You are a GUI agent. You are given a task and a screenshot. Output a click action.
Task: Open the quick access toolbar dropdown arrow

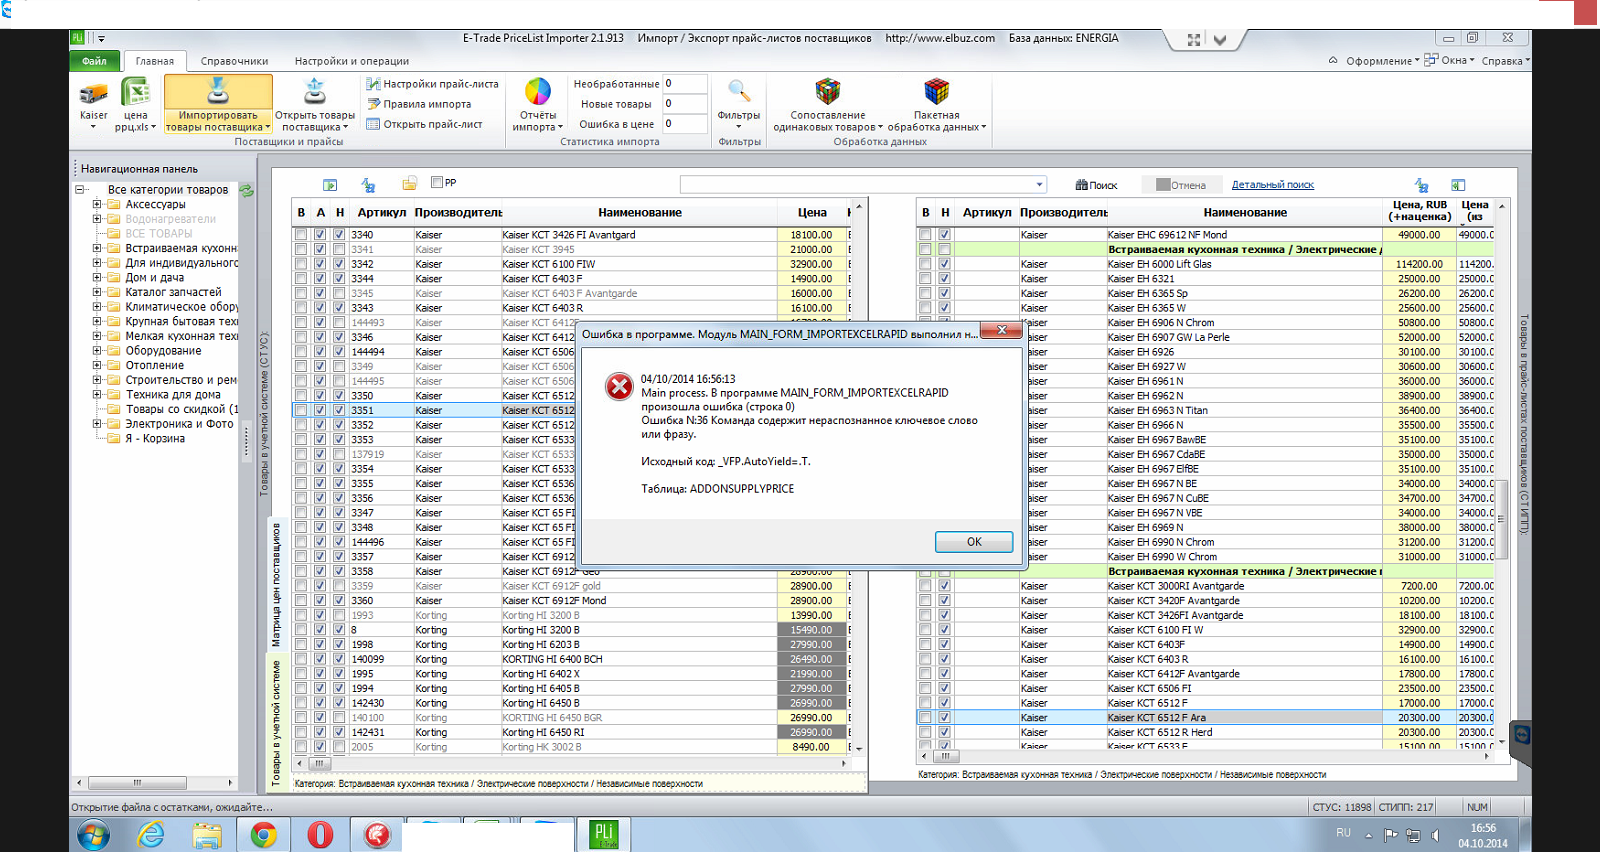pos(101,39)
